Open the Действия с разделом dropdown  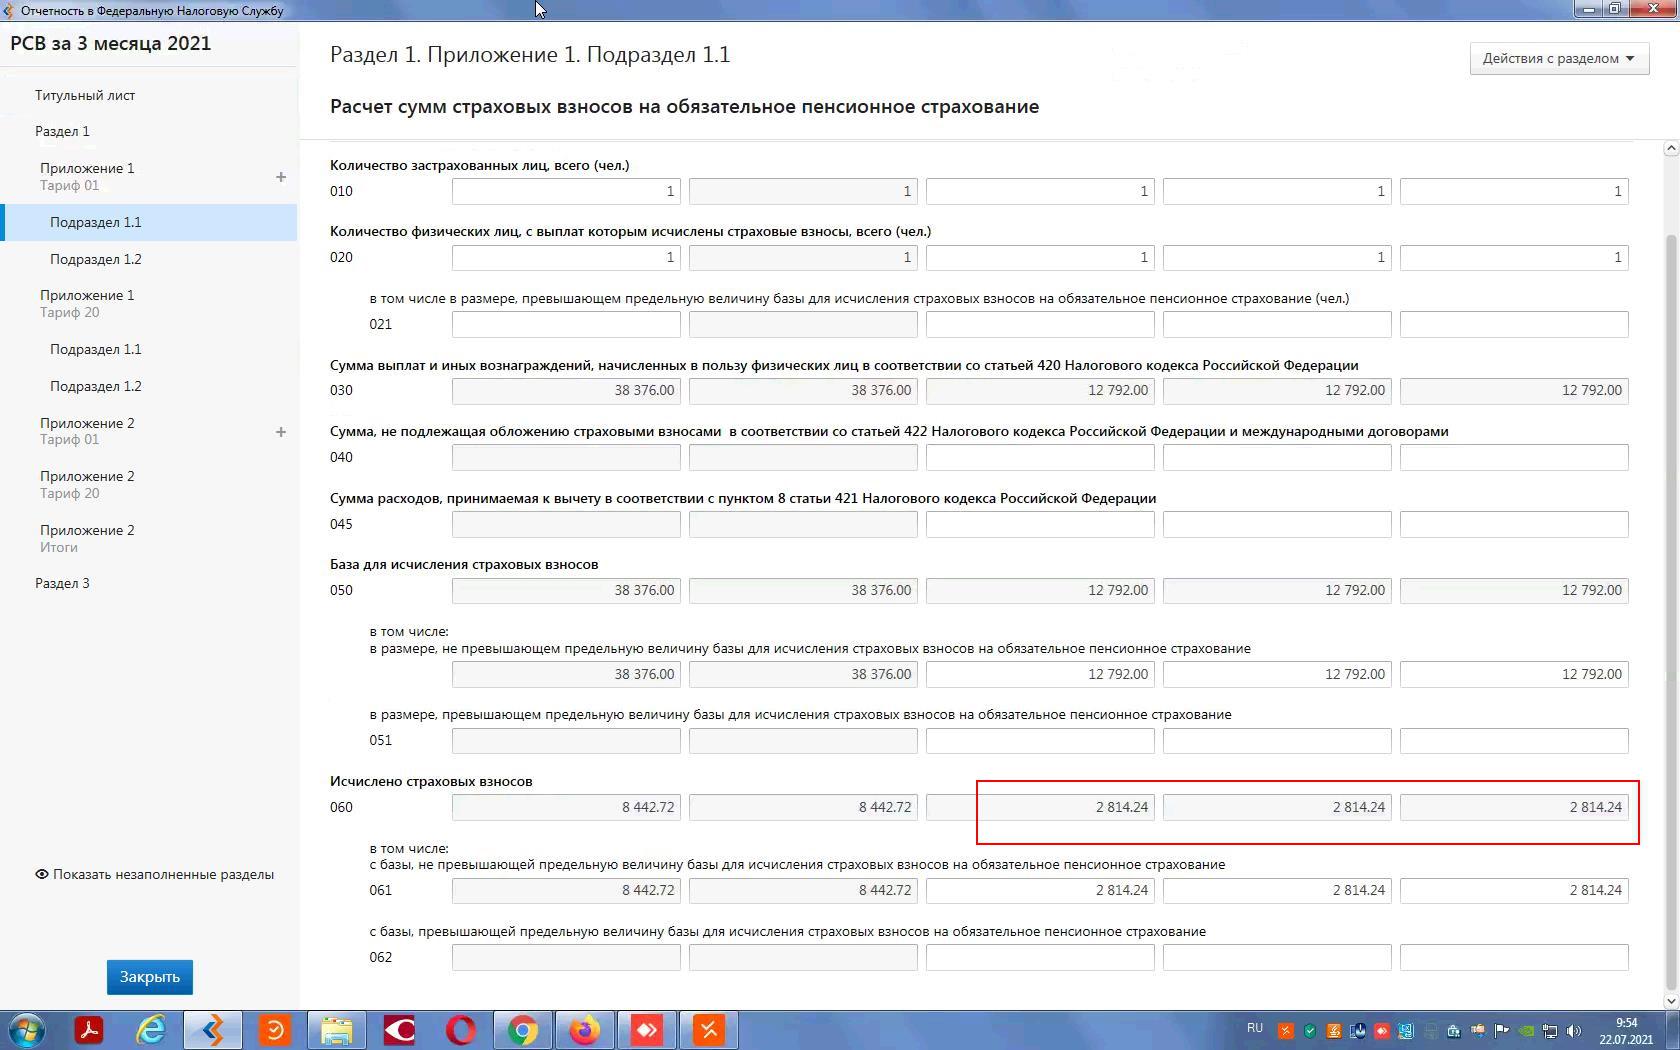[1559, 58]
